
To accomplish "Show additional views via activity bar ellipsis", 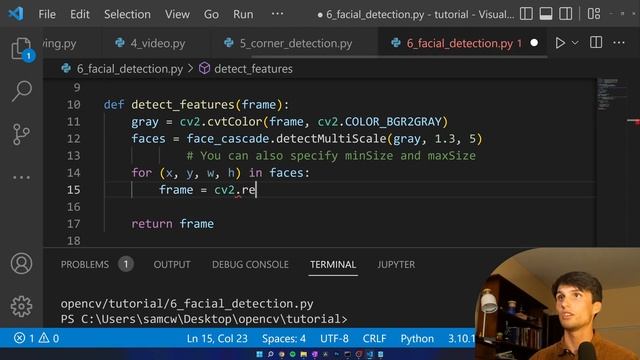I will click(x=21, y=178).
